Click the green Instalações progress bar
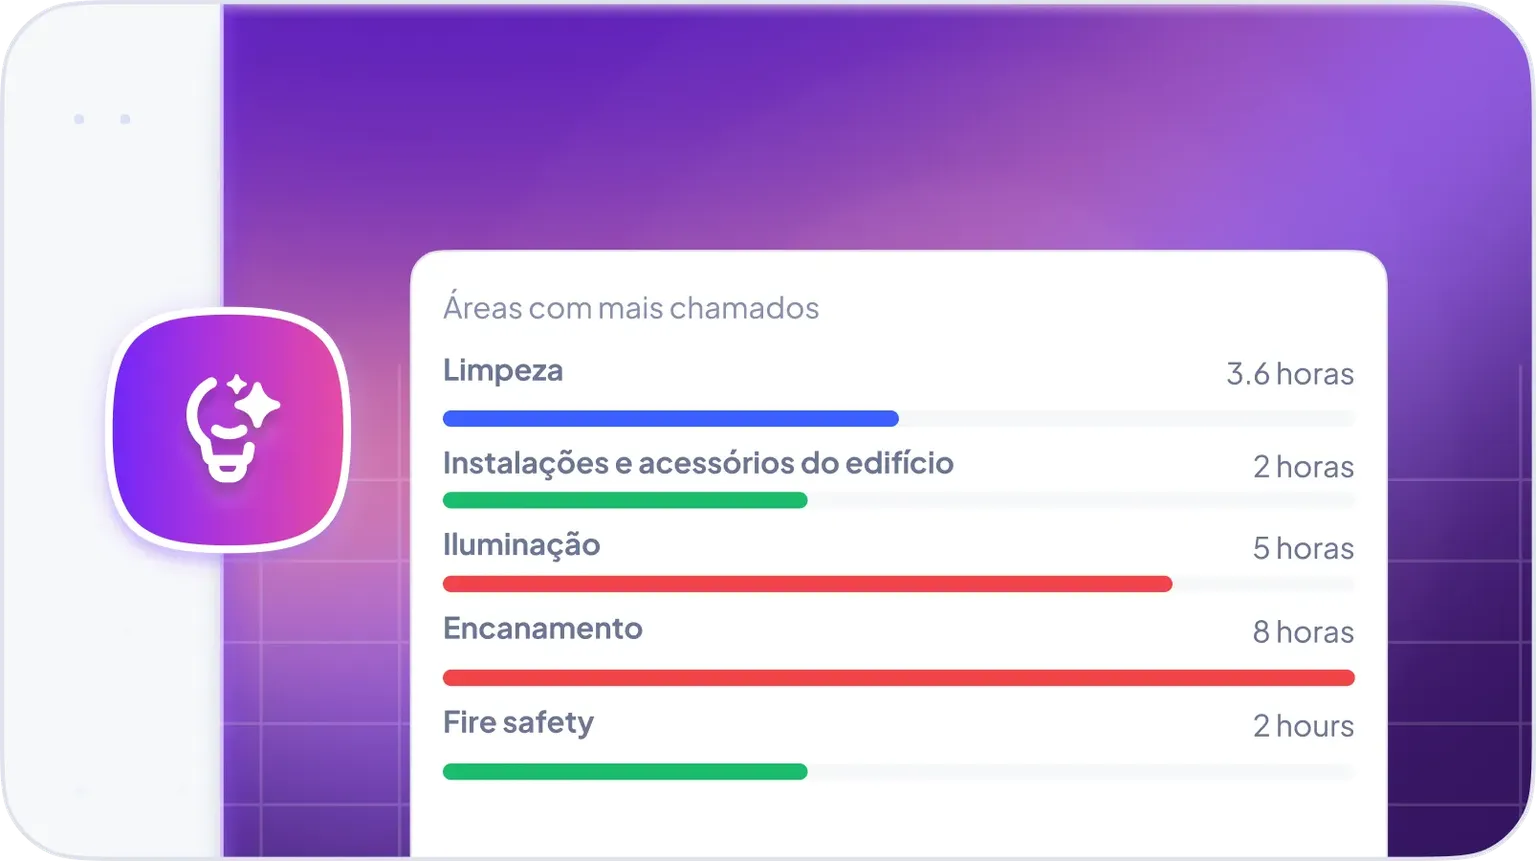 [x=625, y=500]
